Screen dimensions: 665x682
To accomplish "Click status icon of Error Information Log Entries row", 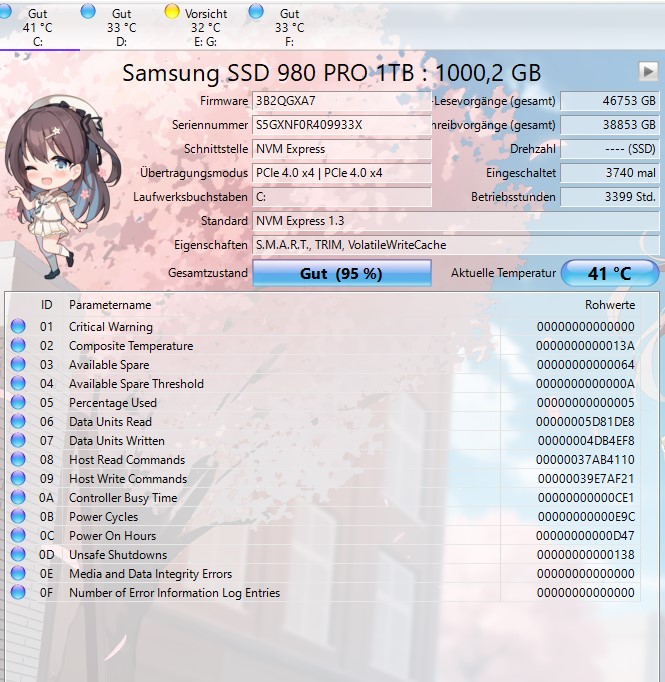I will pyautogui.click(x=18, y=592).
